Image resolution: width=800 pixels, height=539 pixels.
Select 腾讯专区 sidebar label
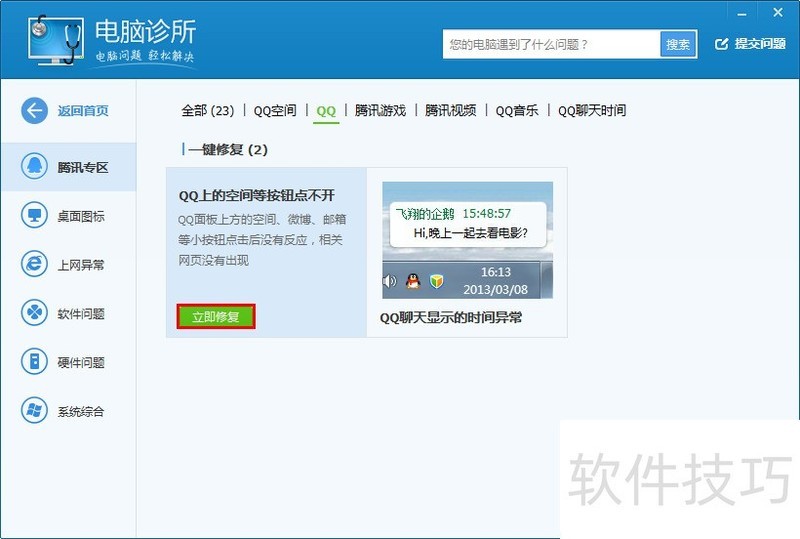coord(83,167)
